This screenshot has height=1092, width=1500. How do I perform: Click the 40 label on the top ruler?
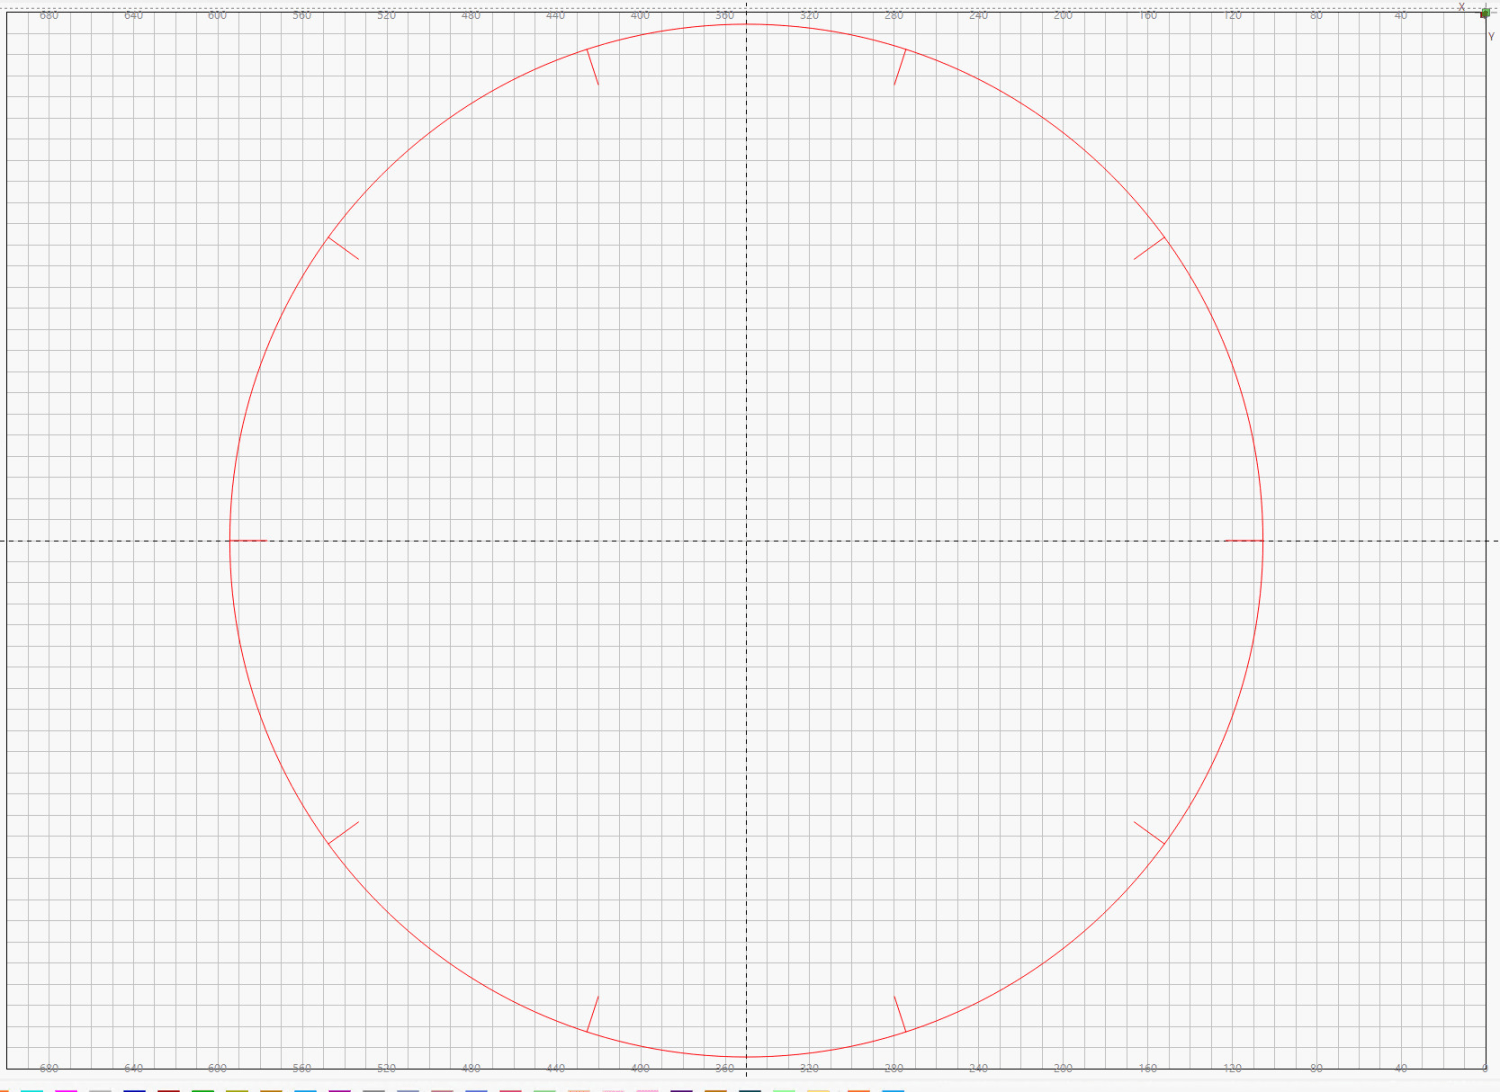tap(1401, 15)
